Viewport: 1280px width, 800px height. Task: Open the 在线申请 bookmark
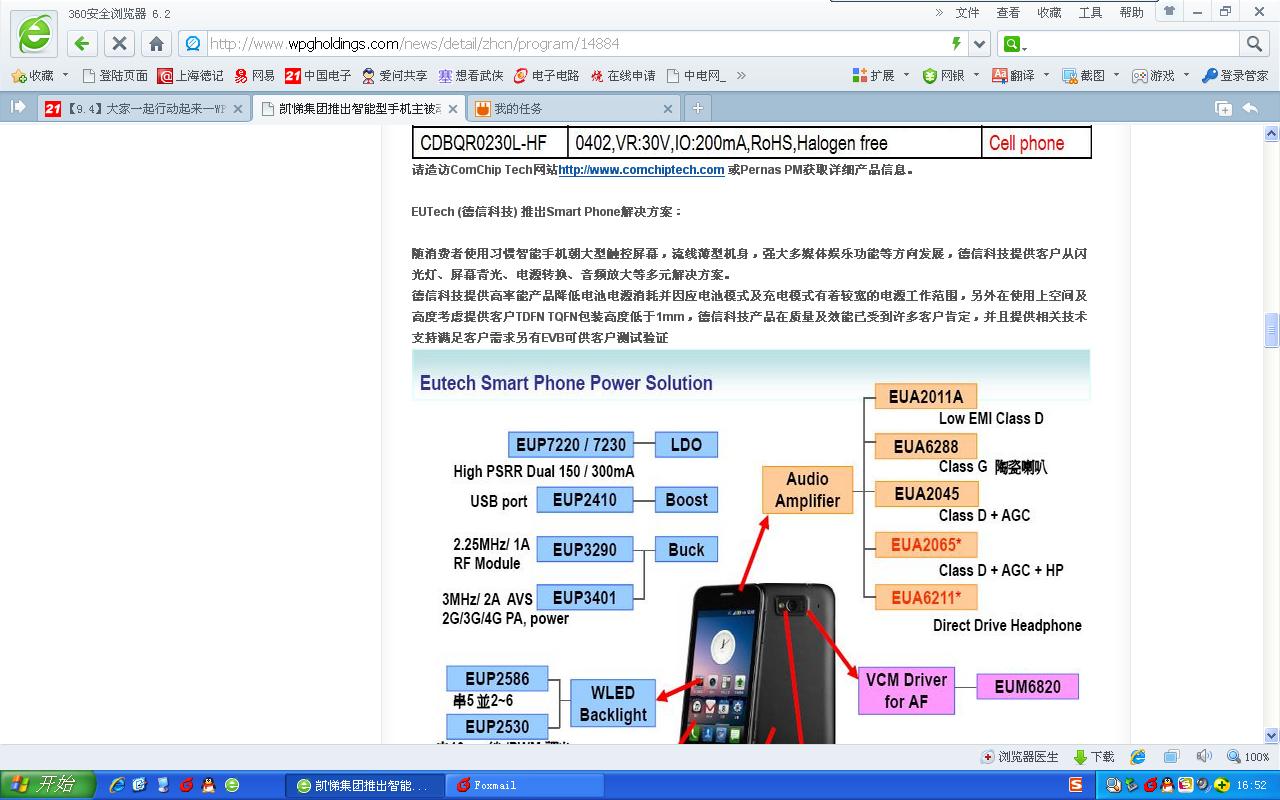(x=623, y=75)
